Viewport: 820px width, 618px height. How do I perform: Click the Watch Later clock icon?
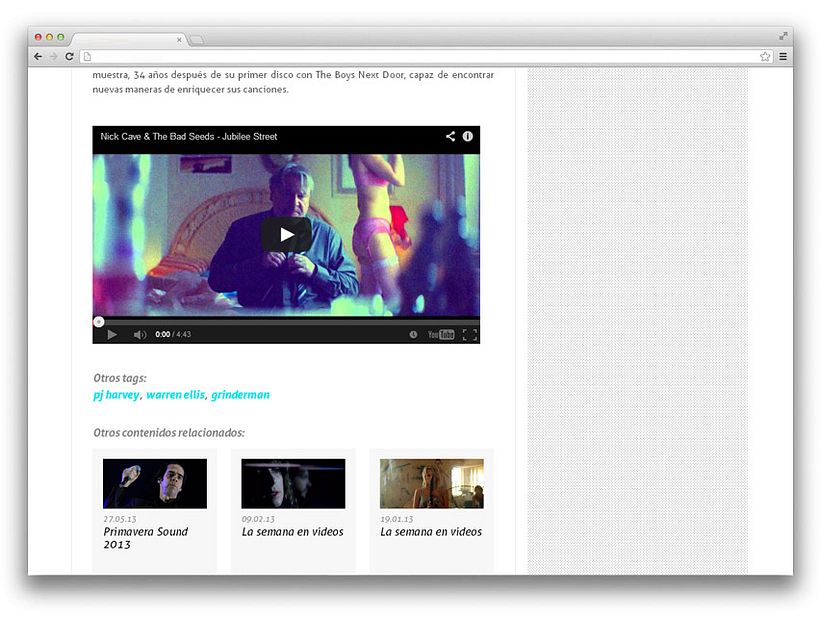coord(413,335)
